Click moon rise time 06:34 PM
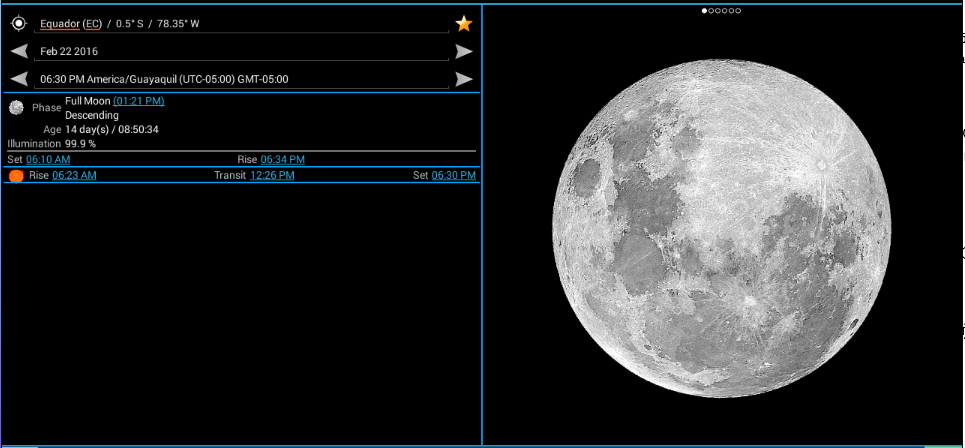Image resolution: width=965 pixels, height=448 pixels. pos(282,159)
